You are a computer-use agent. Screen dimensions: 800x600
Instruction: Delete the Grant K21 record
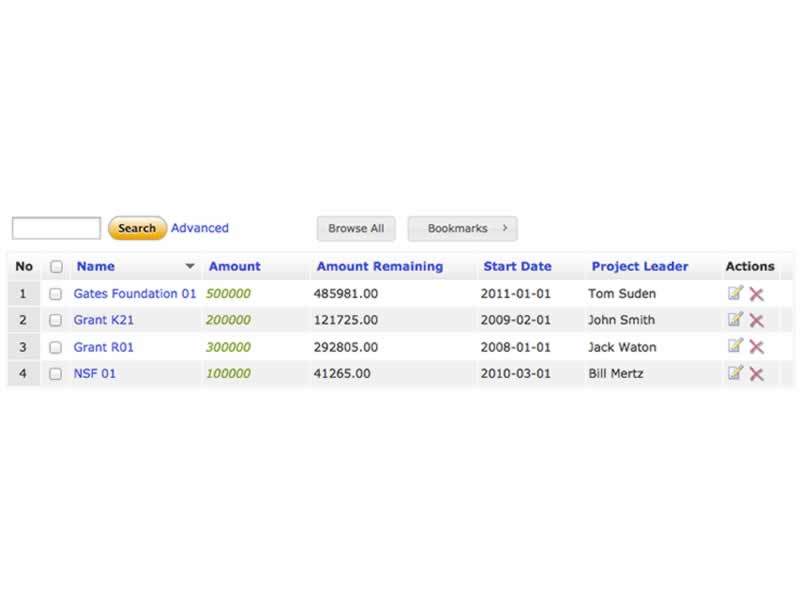coord(757,321)
